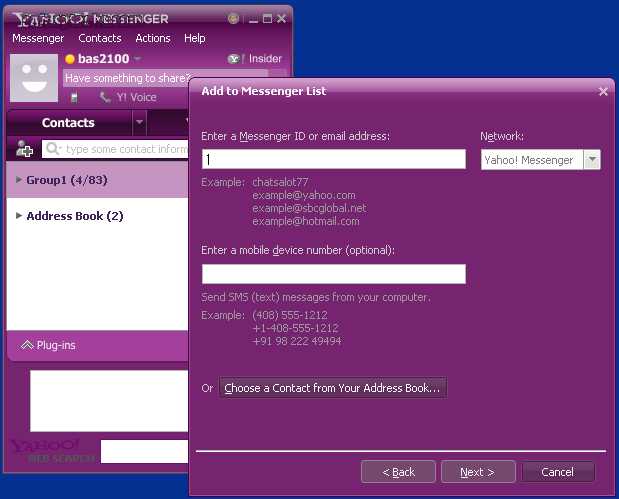Close the Add to Messenger List dialog
The height and width of the screenshot is (499, 619).
coord(603,92)
